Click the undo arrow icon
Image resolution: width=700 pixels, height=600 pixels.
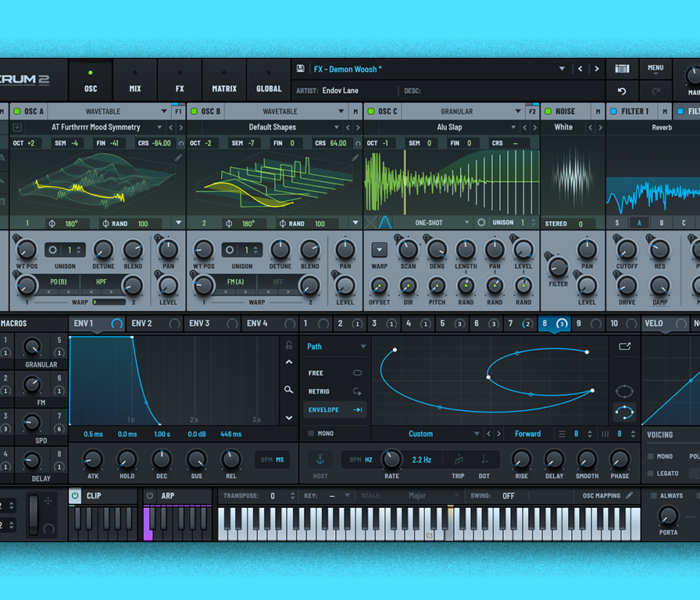622,91
